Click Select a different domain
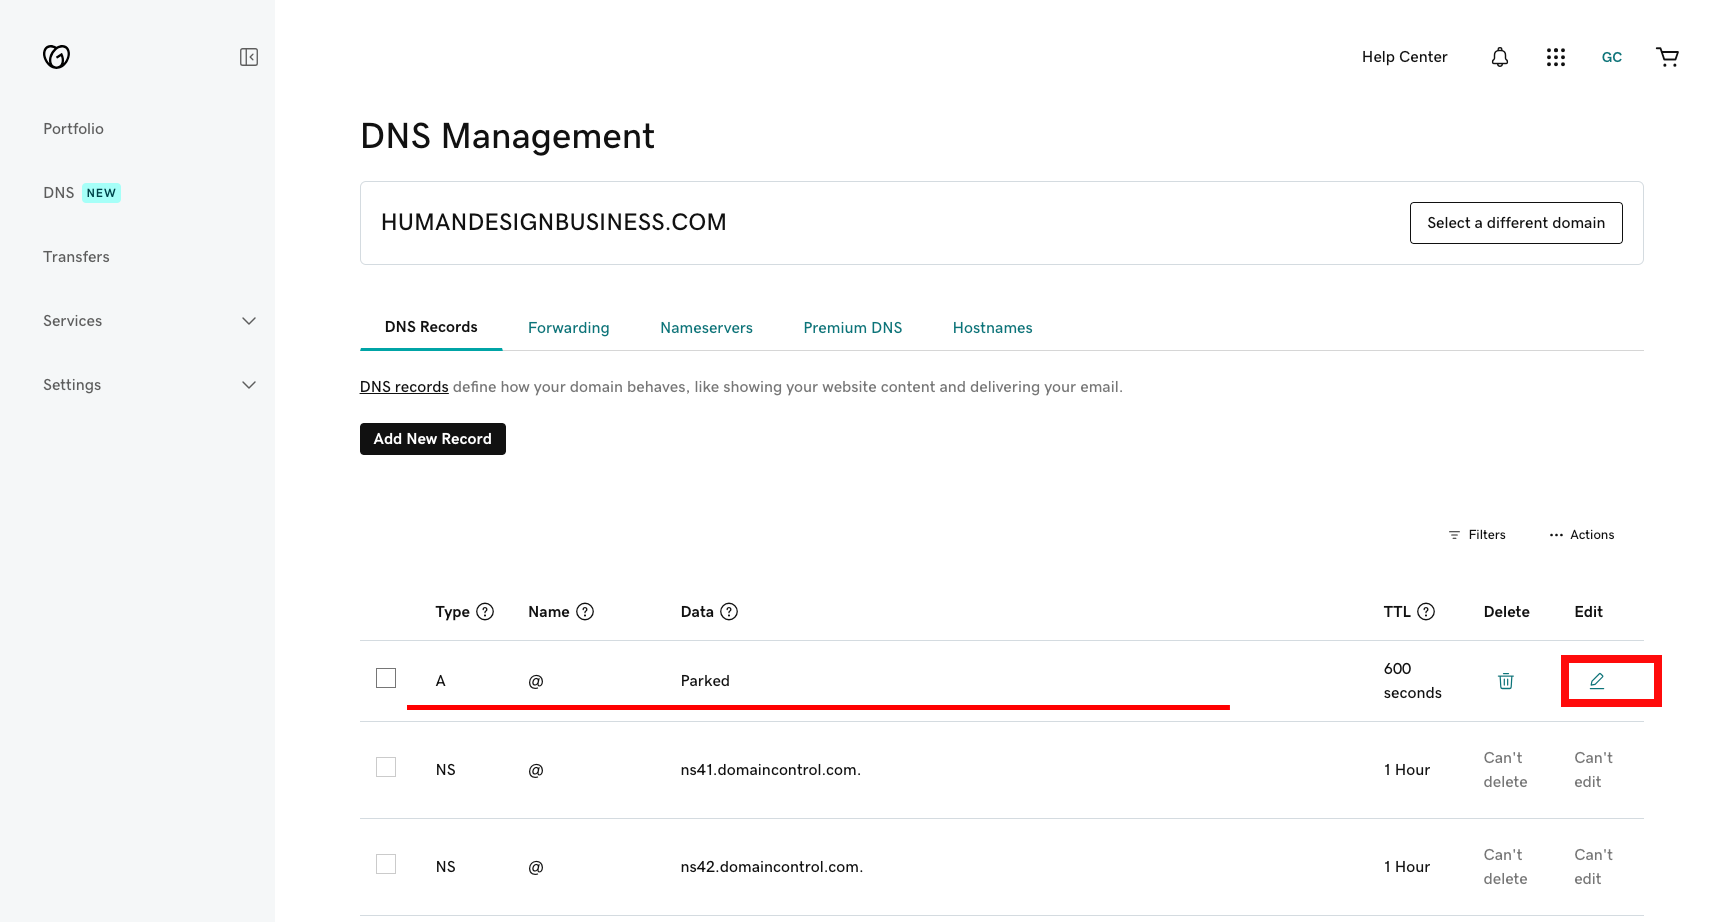1724x922 pixels. click(1516, 223)
